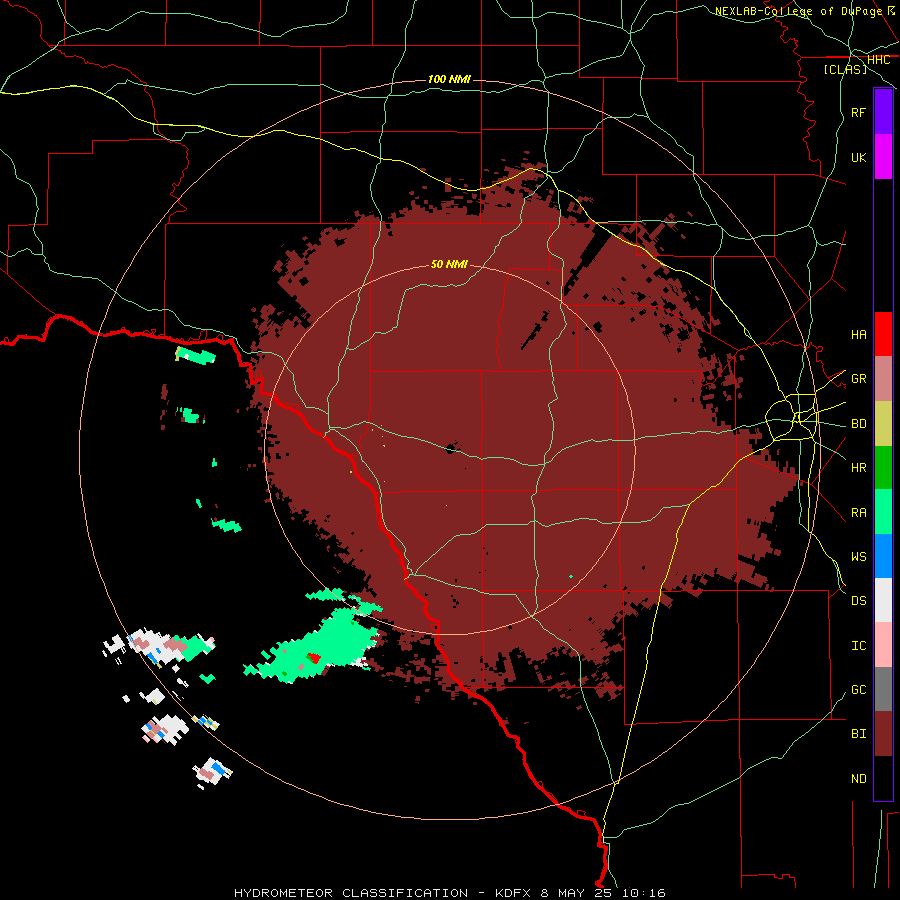Click the 10:16 time stamp
The image size is (900, 900).
click(x=642, y=893)
